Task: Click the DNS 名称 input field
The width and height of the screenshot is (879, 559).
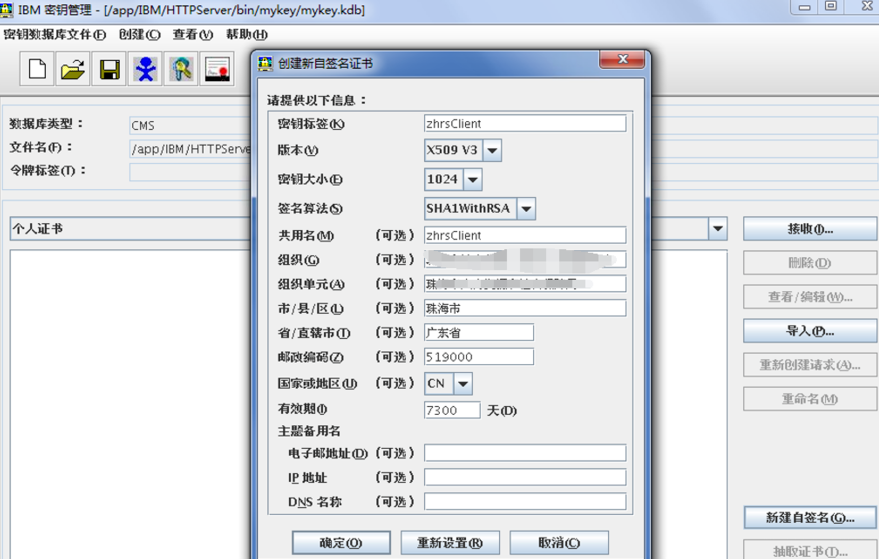Action: 525,501
